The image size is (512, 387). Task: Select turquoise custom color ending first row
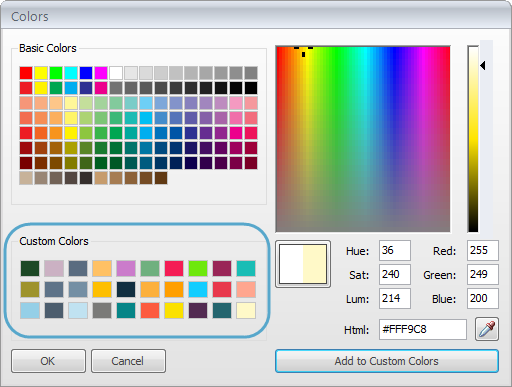(246, 268)
